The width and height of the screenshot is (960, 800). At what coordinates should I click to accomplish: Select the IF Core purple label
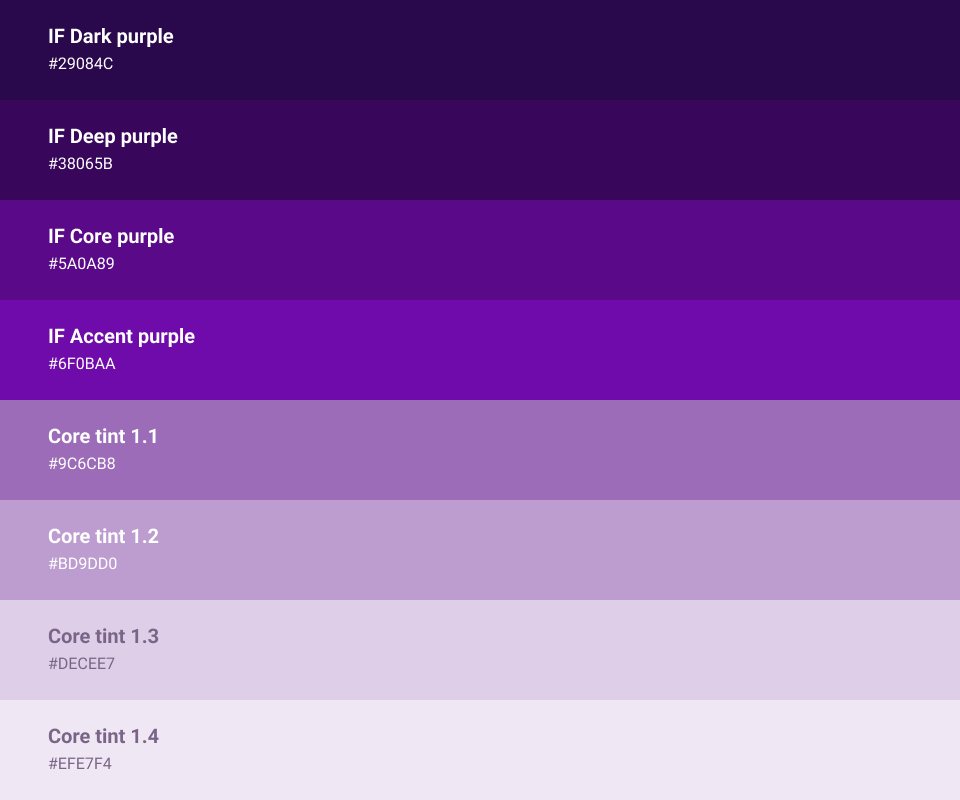point(111,236)
